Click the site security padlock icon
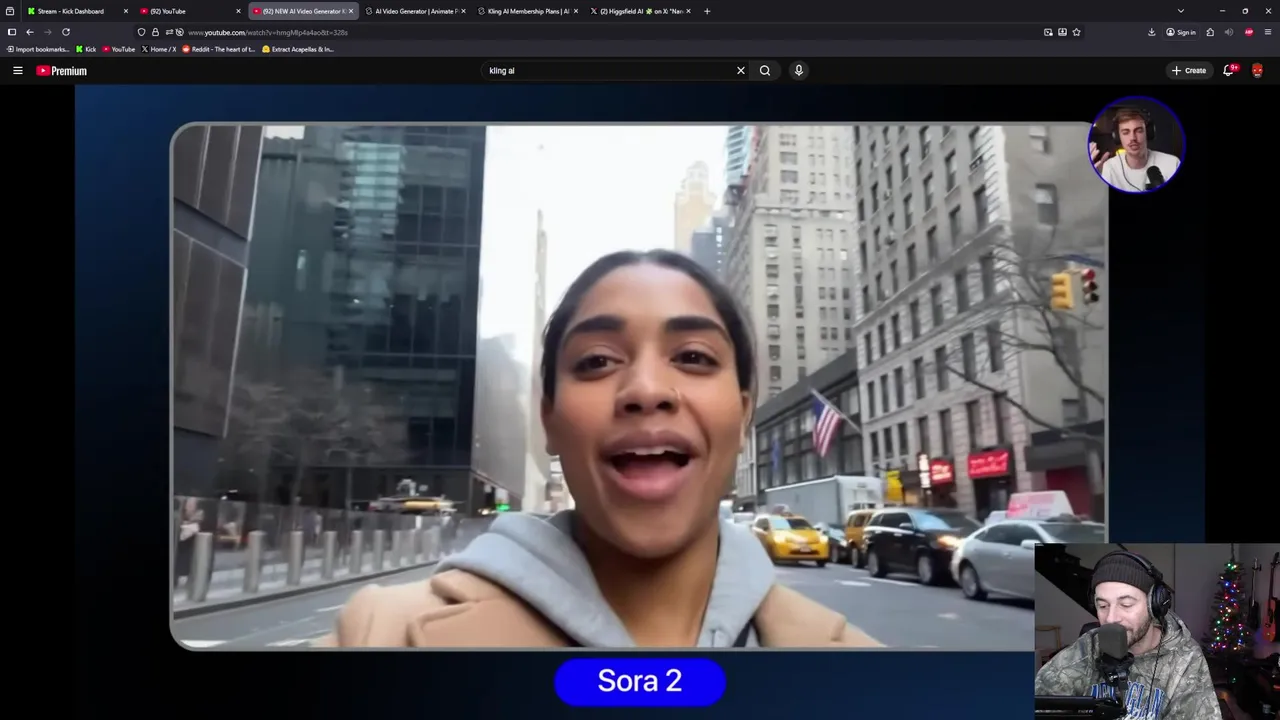Screen dimensions: 1280x720 (155, 32)
